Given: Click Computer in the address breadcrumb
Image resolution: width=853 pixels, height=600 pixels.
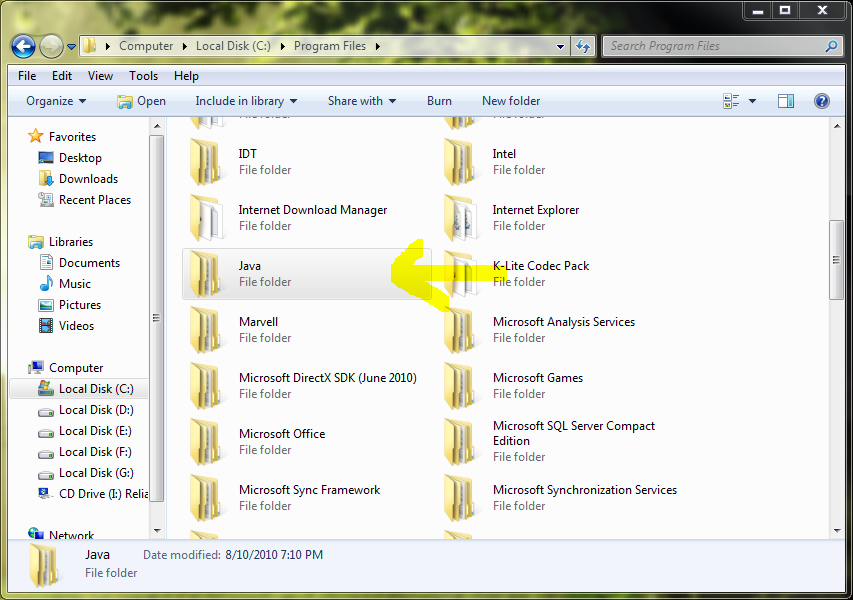Looking at the screenshot, I should point(146,46).
